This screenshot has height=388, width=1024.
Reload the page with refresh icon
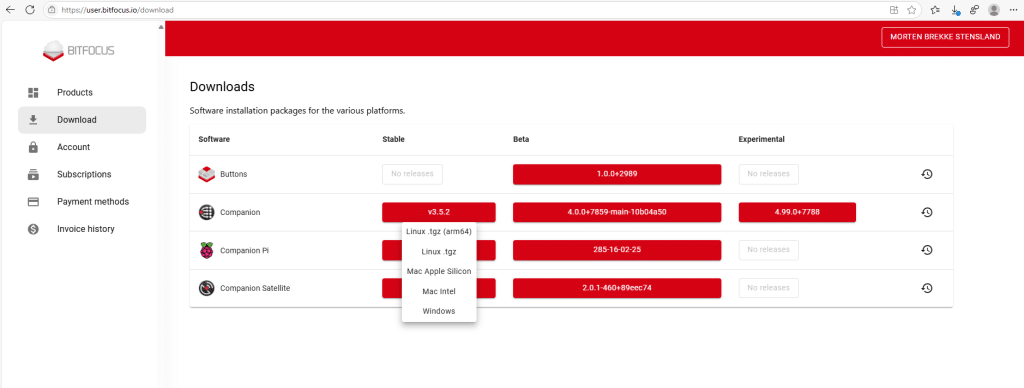pos(29,10)
